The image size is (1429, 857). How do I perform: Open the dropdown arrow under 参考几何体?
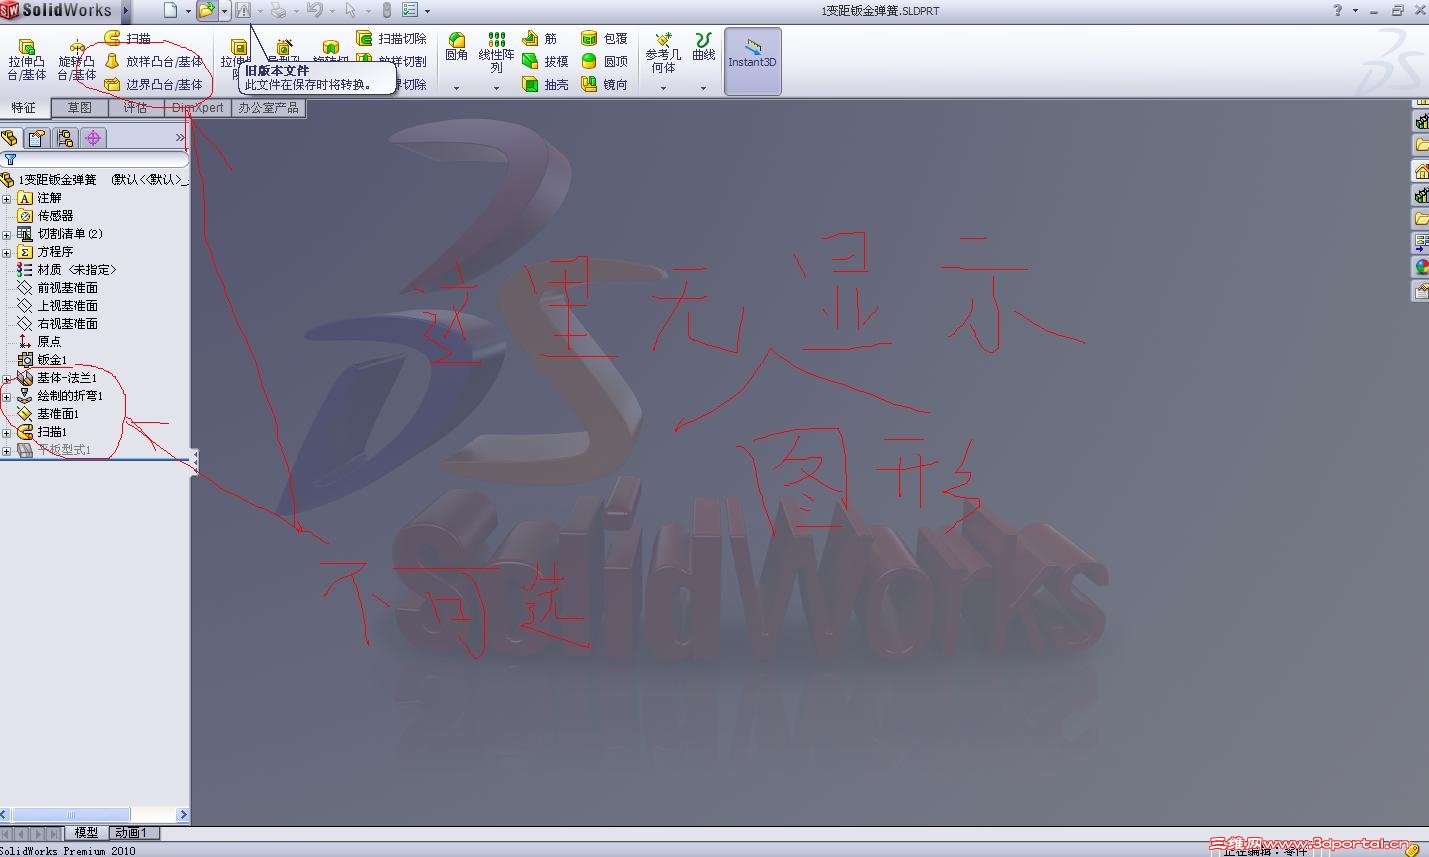(663, 88)
